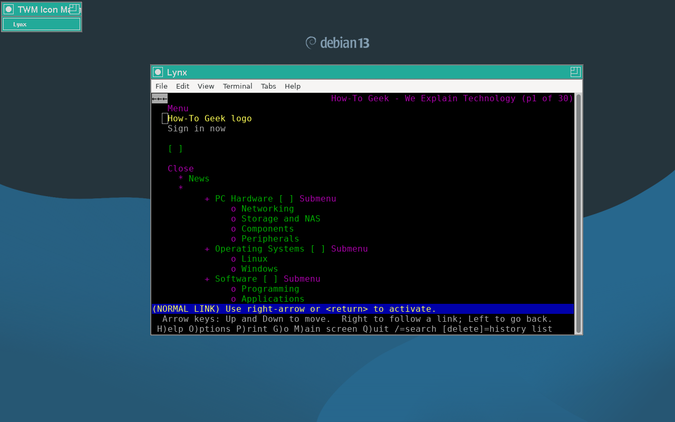Open the Networking link

(x=267, y=209)
